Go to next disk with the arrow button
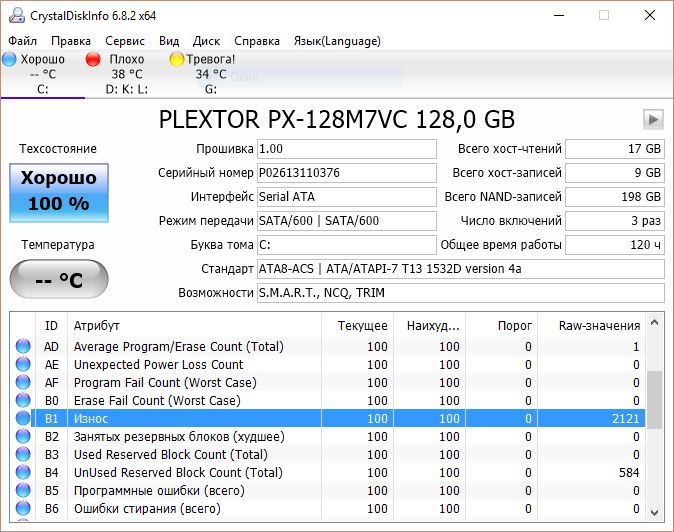Screen dimensions: 674x532 coord(653,119)
